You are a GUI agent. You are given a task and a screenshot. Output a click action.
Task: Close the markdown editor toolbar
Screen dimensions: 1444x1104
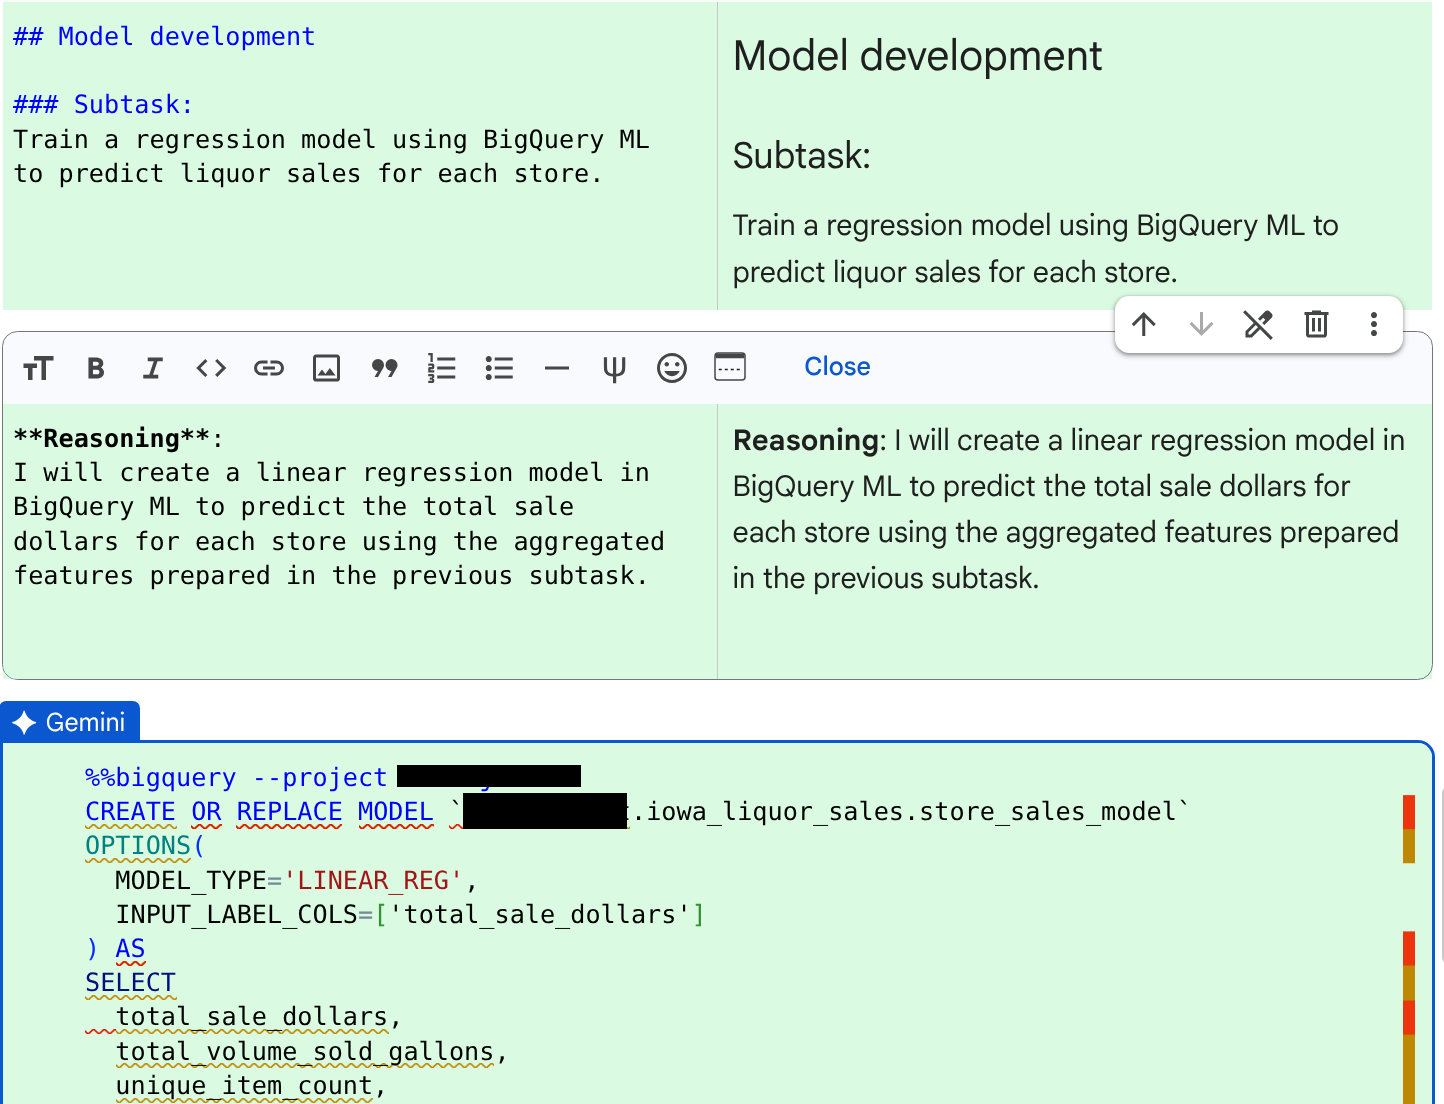tap(837, 367)
